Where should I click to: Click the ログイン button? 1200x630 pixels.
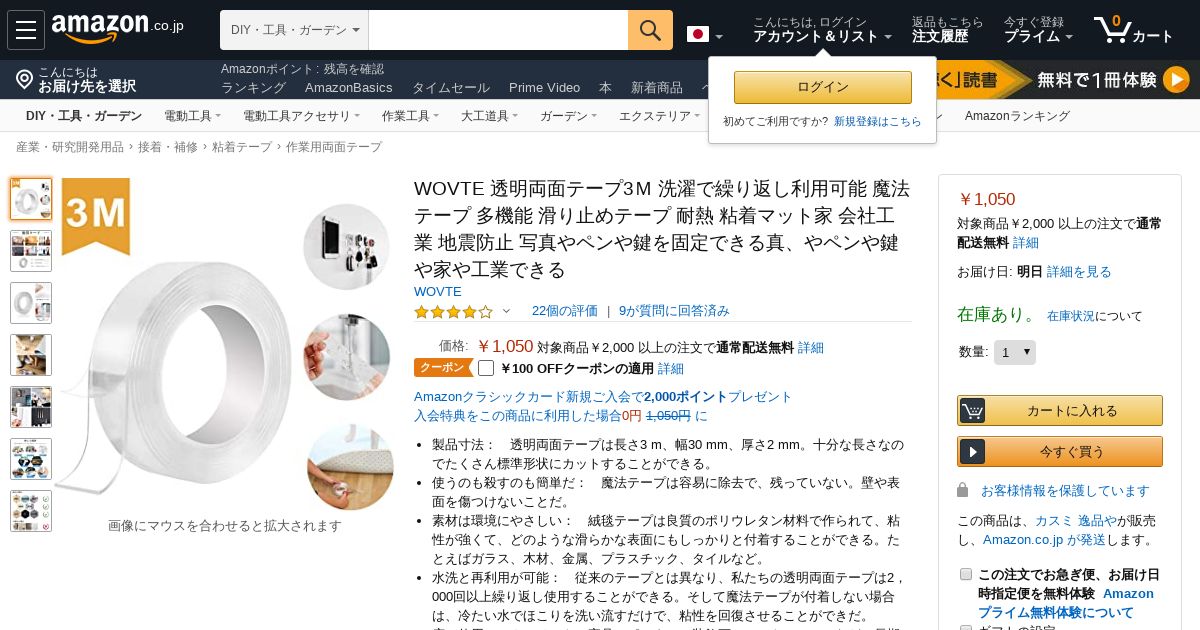coord(823,87)
